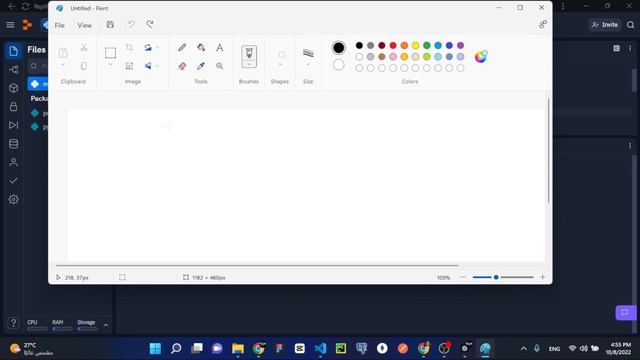
Task: Select Color 1 black foreground circle
Action: click(x=338, y=48)
